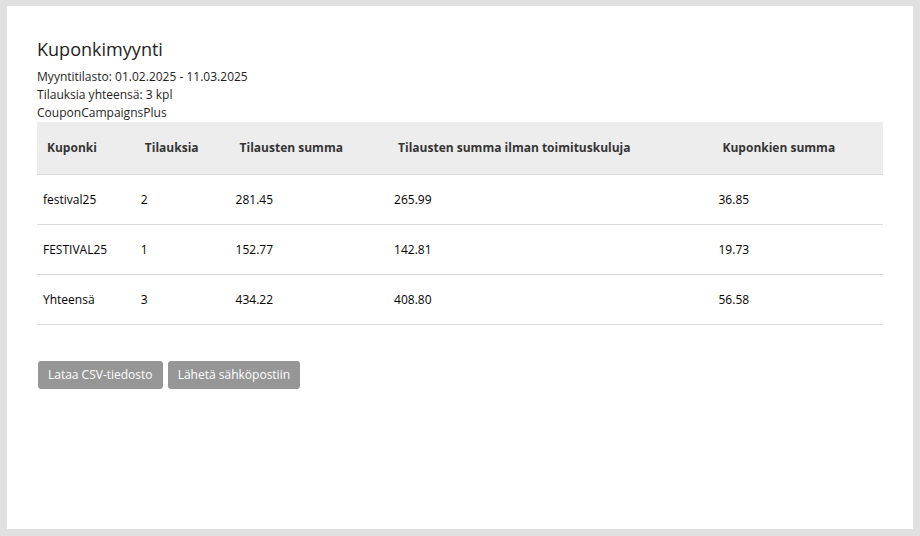Select the 408.80 total without shipping

coord(412,300)
